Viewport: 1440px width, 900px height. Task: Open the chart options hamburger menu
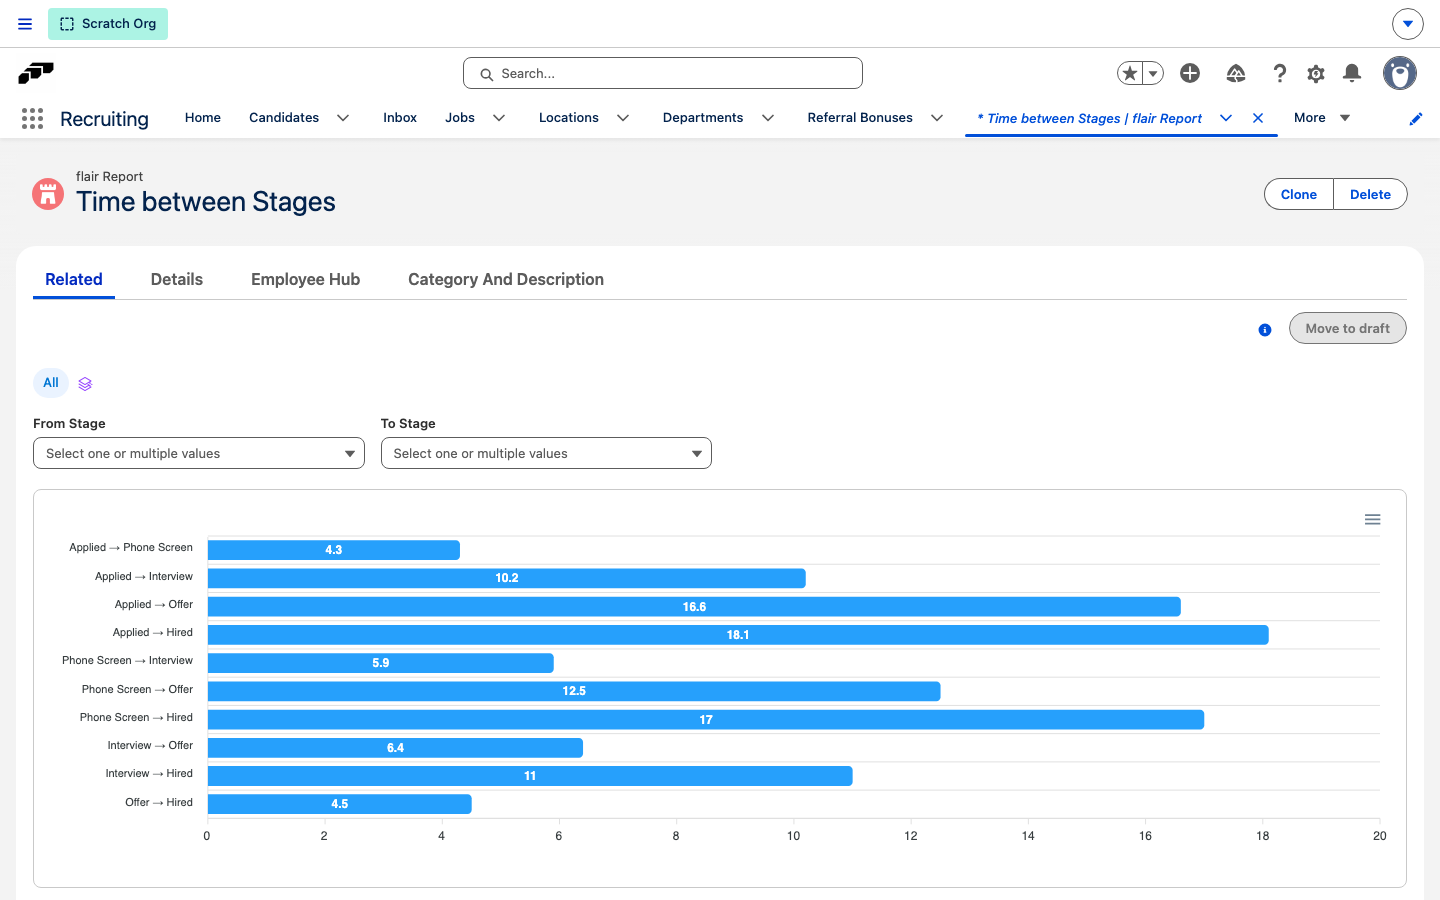[x=1372, y=519]
